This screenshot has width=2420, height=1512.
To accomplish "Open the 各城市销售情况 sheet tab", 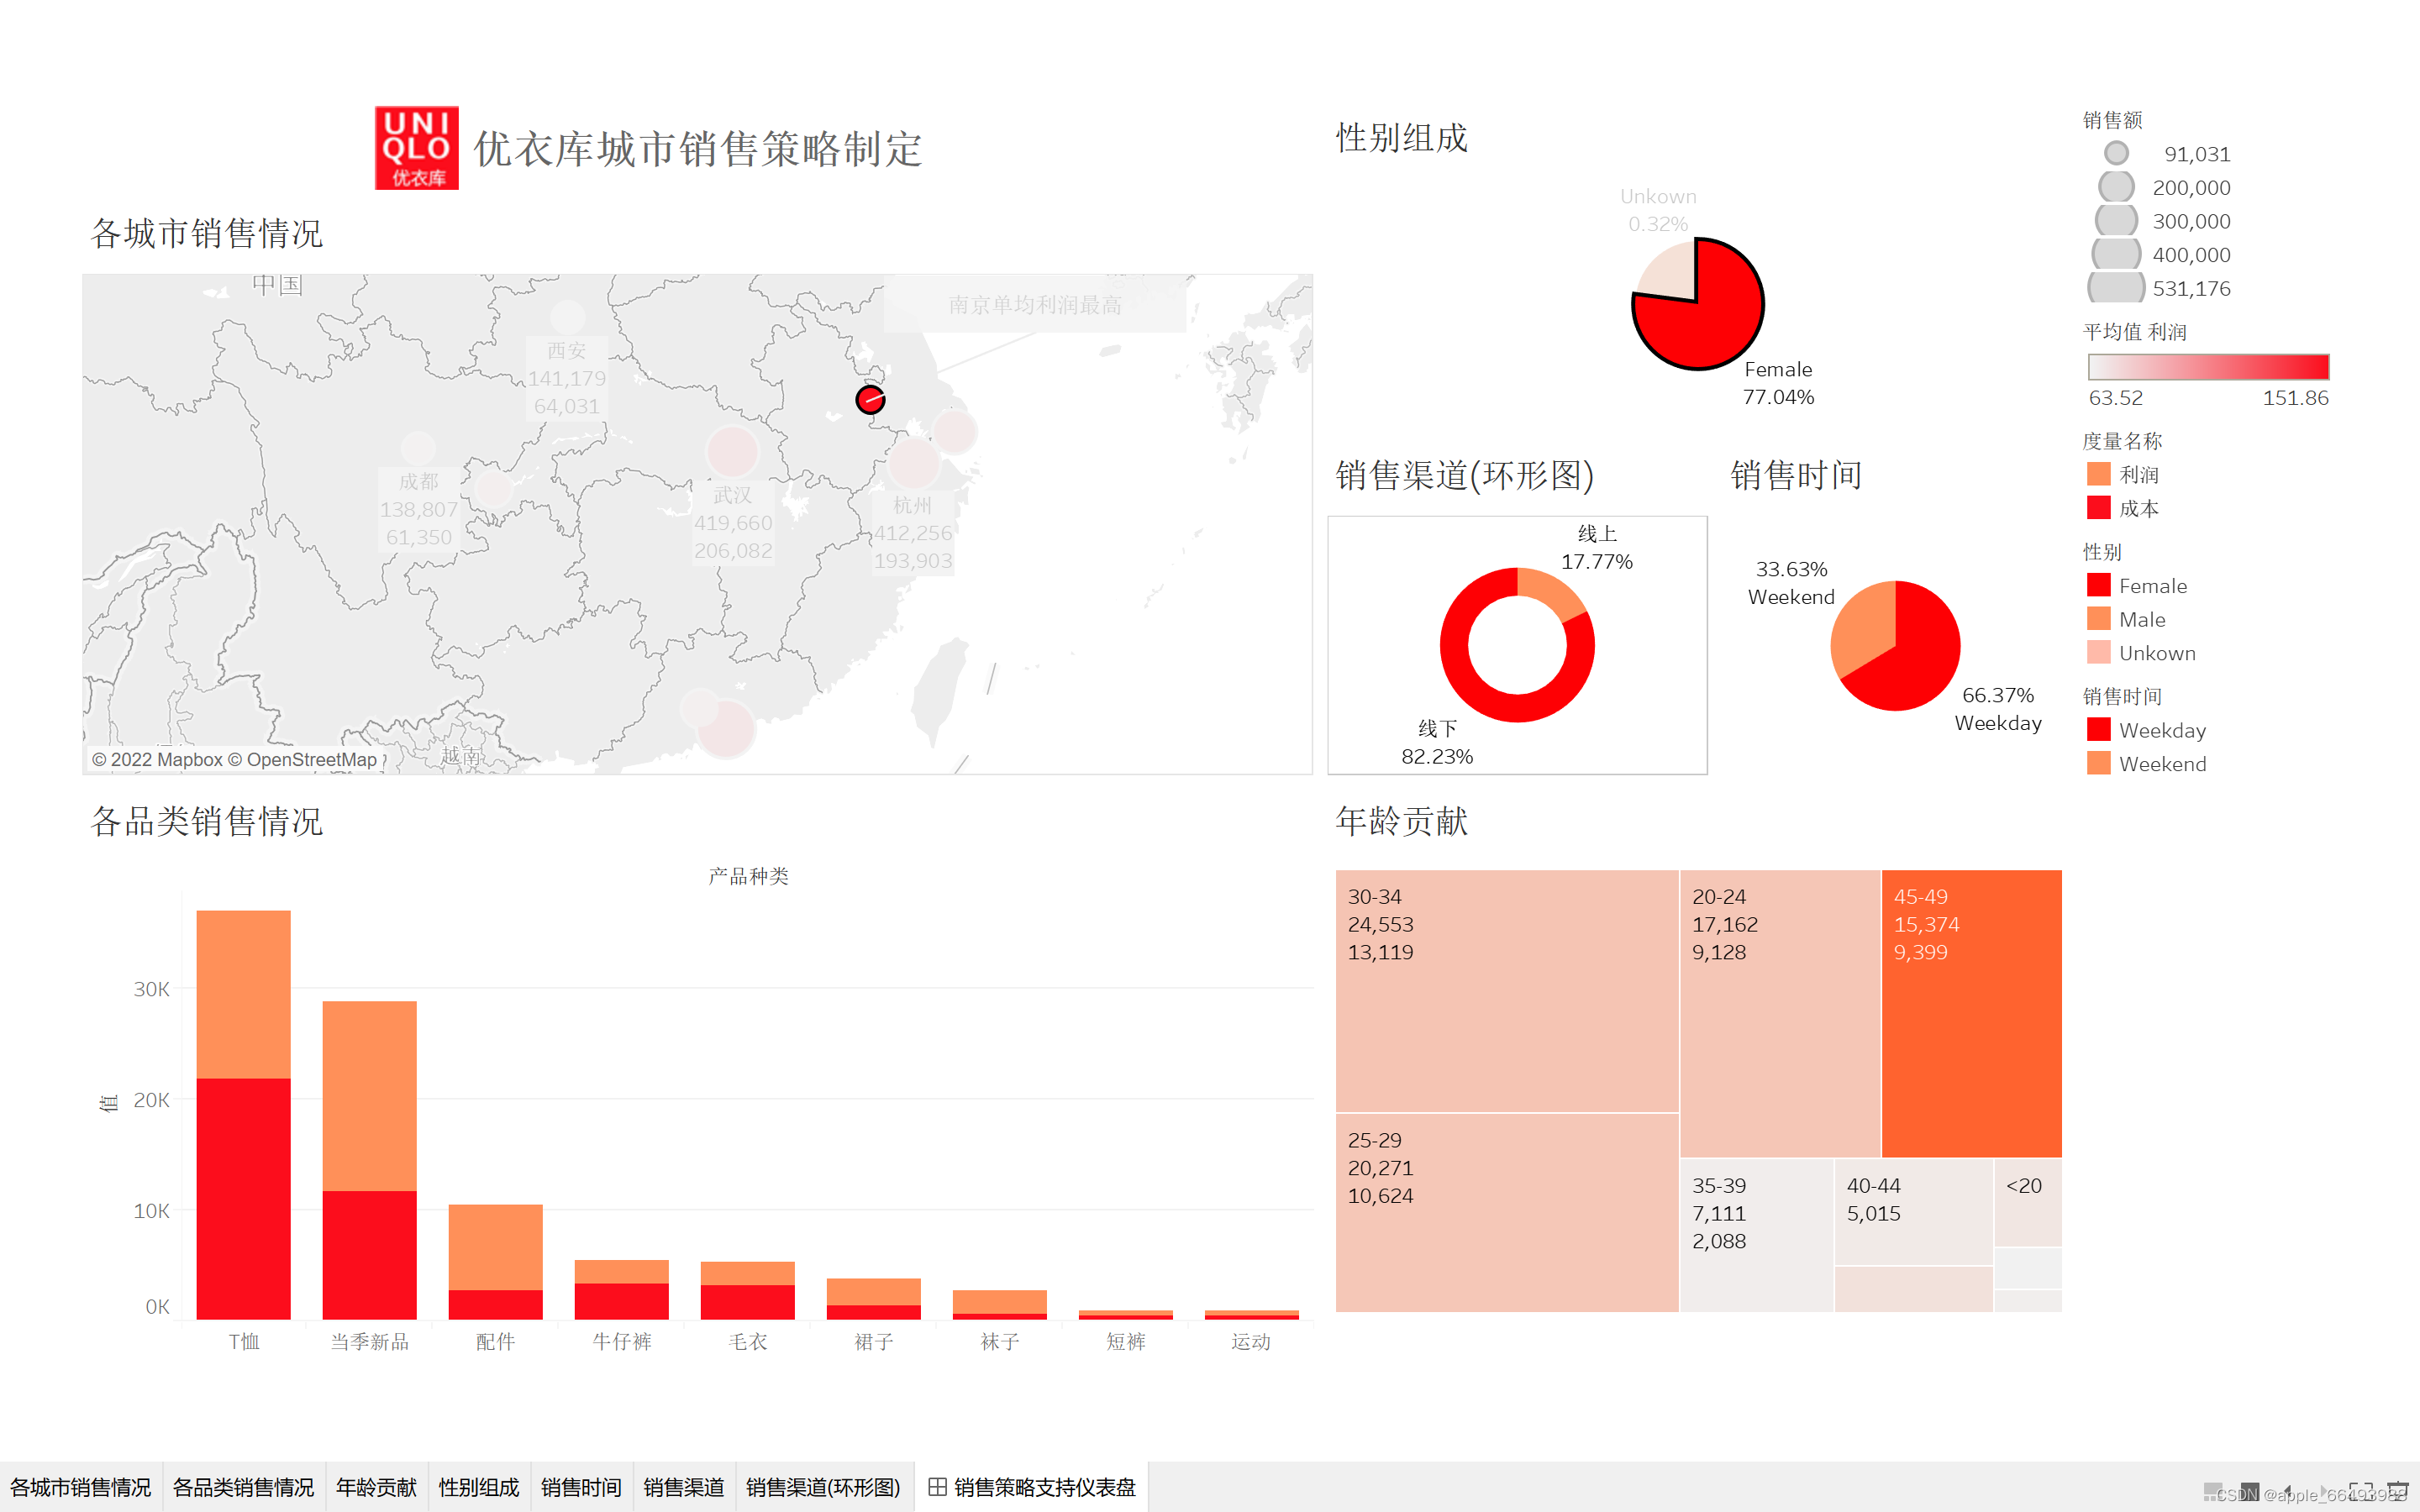I will [81, 1487].
